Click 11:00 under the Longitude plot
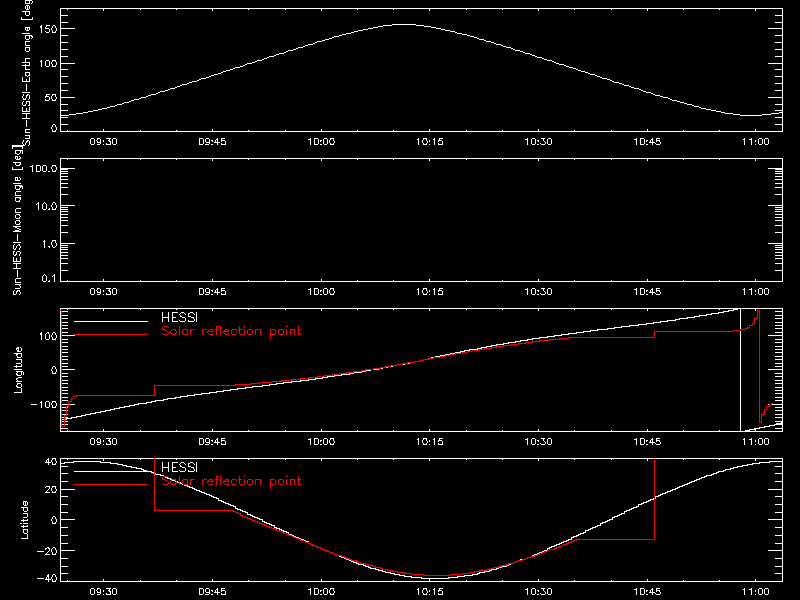This screenshot has width=800, height=600. [756, 442]
